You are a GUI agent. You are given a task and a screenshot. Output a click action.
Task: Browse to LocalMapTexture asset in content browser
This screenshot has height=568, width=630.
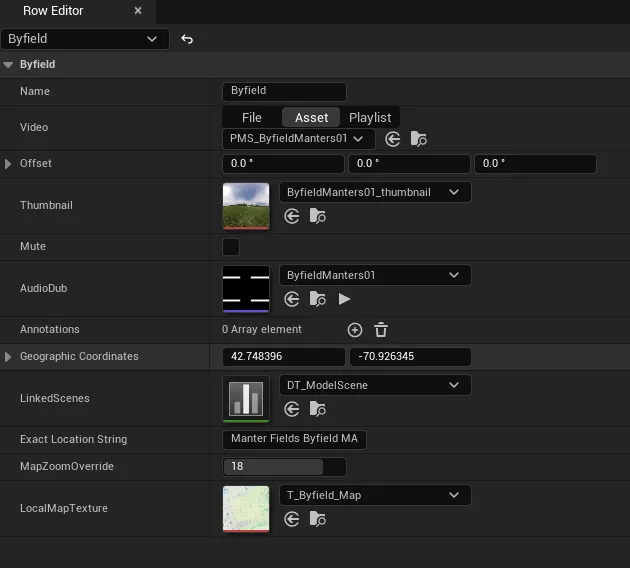pyautogui.click(x=317, y=519)
